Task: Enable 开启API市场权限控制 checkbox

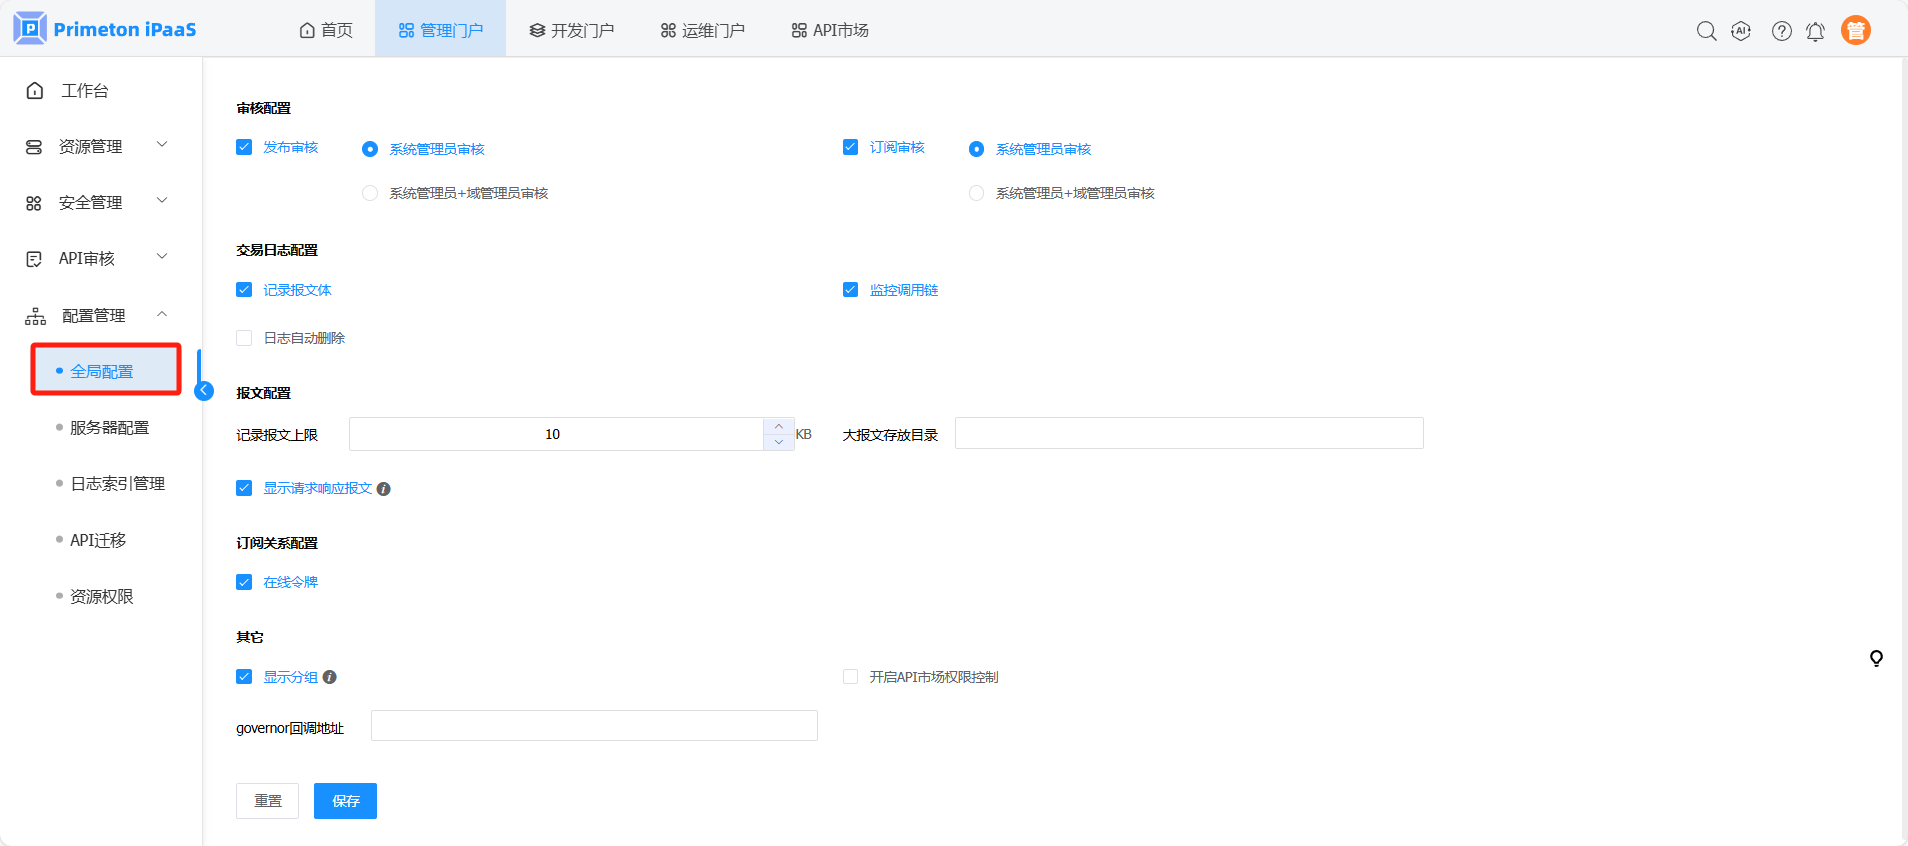Action: click(x=851, y=677)
